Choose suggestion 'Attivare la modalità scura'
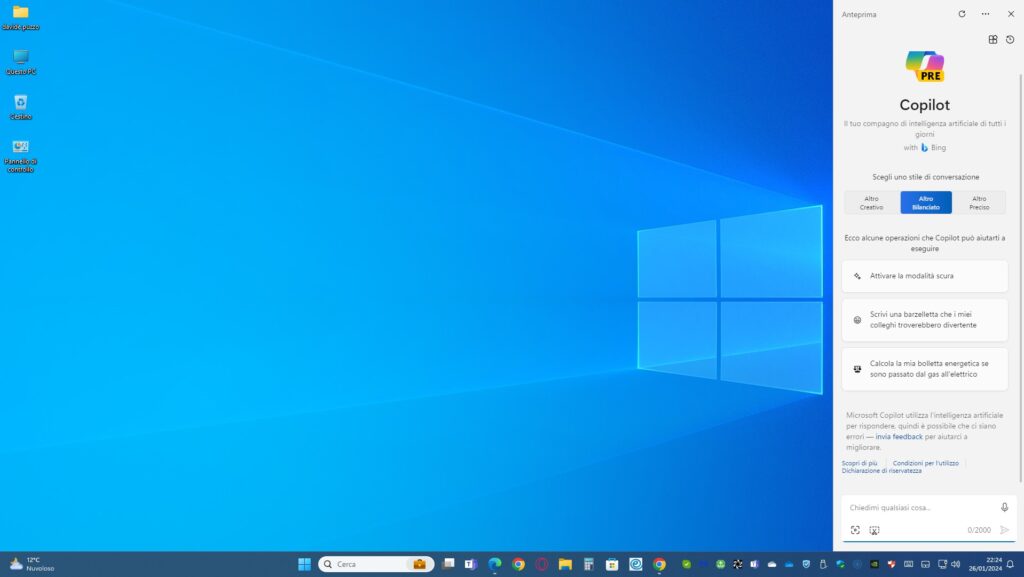The height and width of the screenshot is (577, 1024). [925, 276]
